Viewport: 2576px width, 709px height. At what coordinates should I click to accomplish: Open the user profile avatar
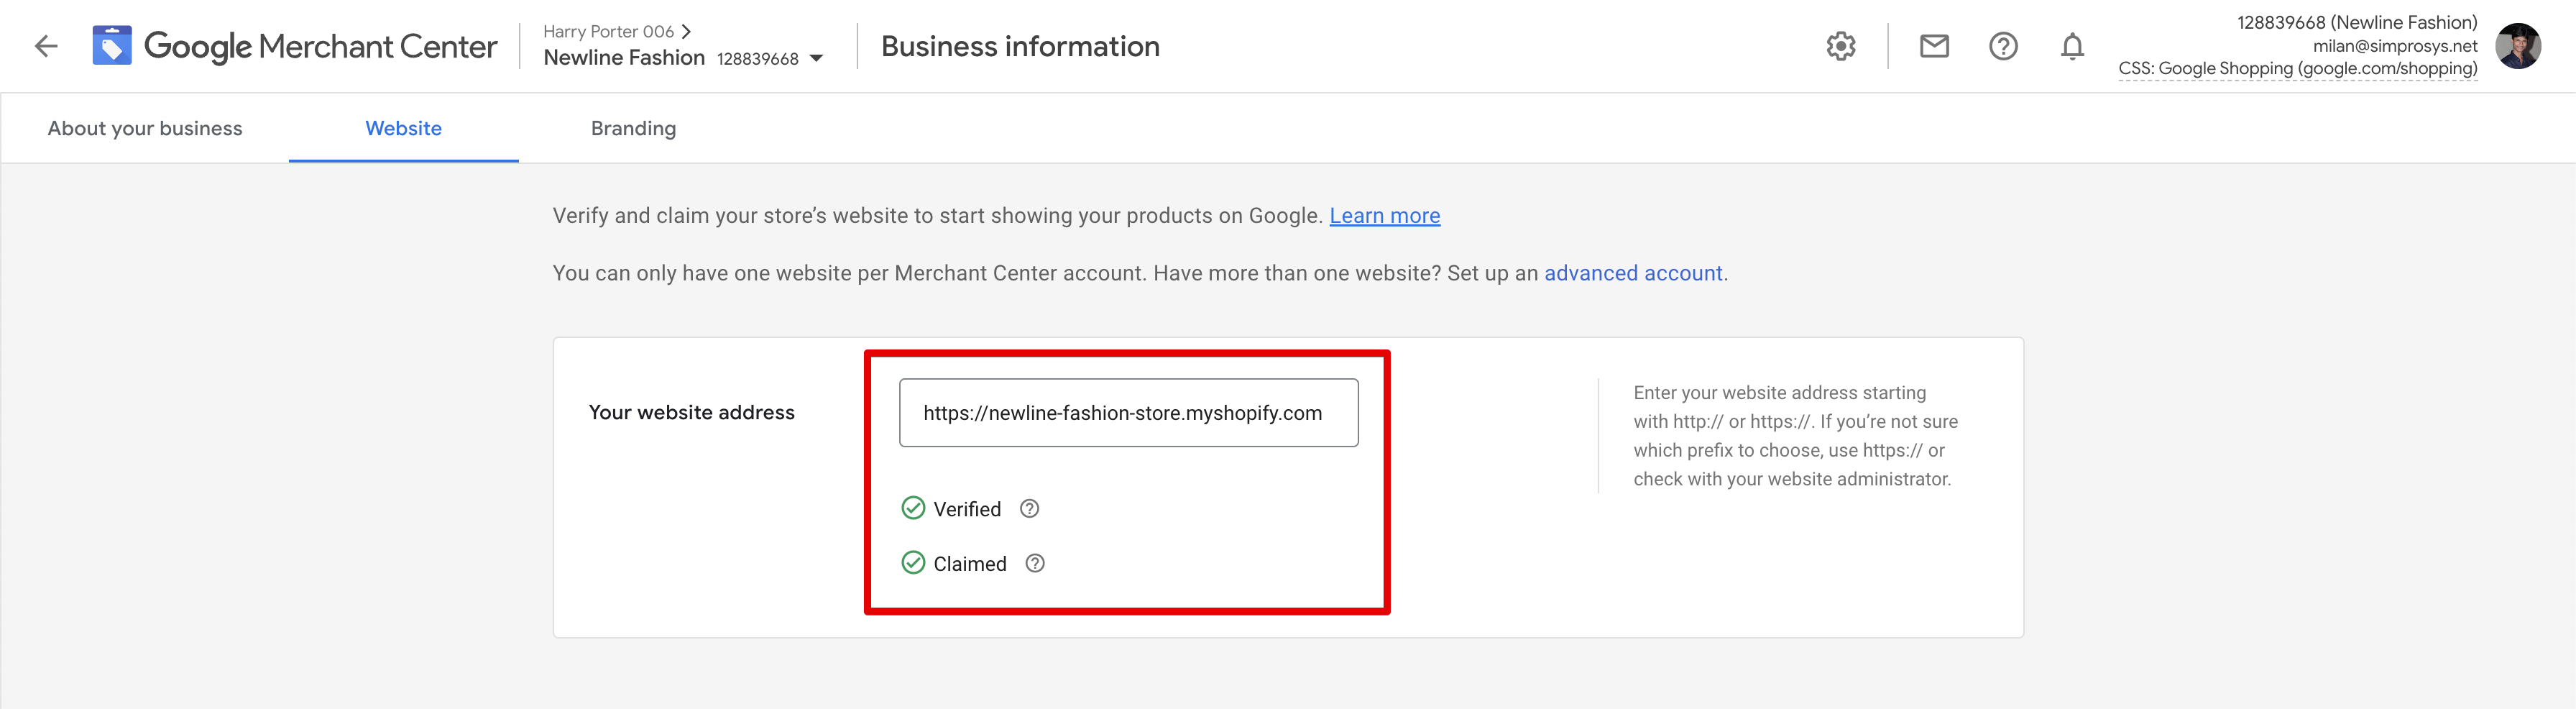(2518, 46)
